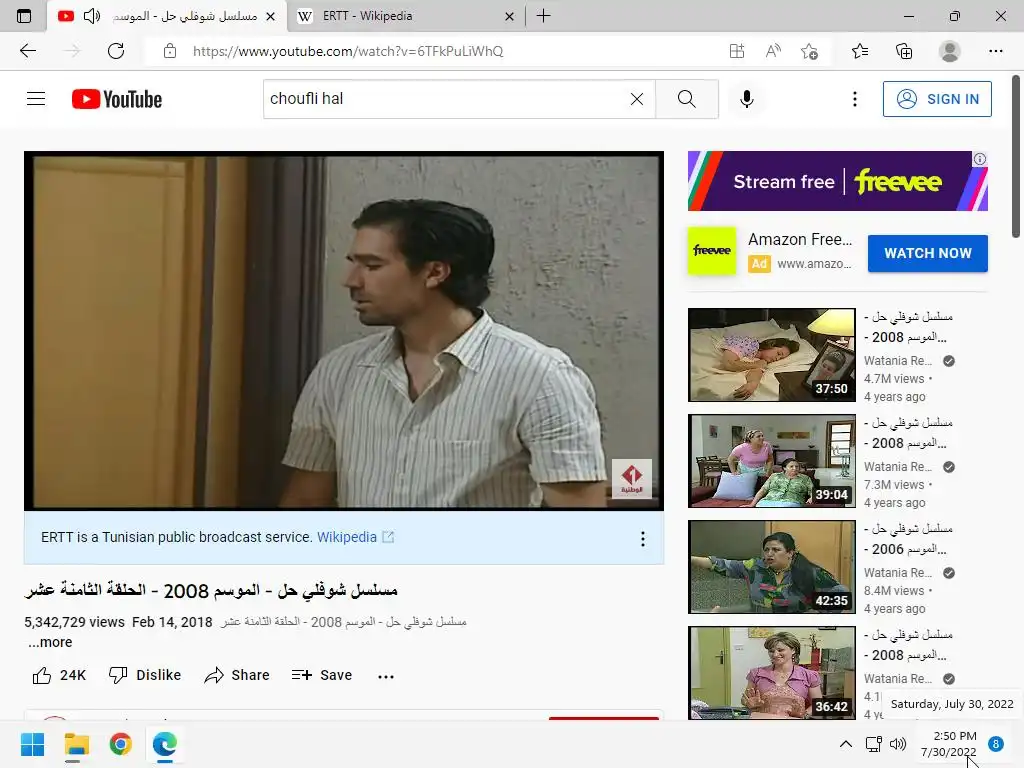The height and width of the screenshot is (768, 1024).
Task: Like the video with thumbs up
Action: (x=59, y=675)
